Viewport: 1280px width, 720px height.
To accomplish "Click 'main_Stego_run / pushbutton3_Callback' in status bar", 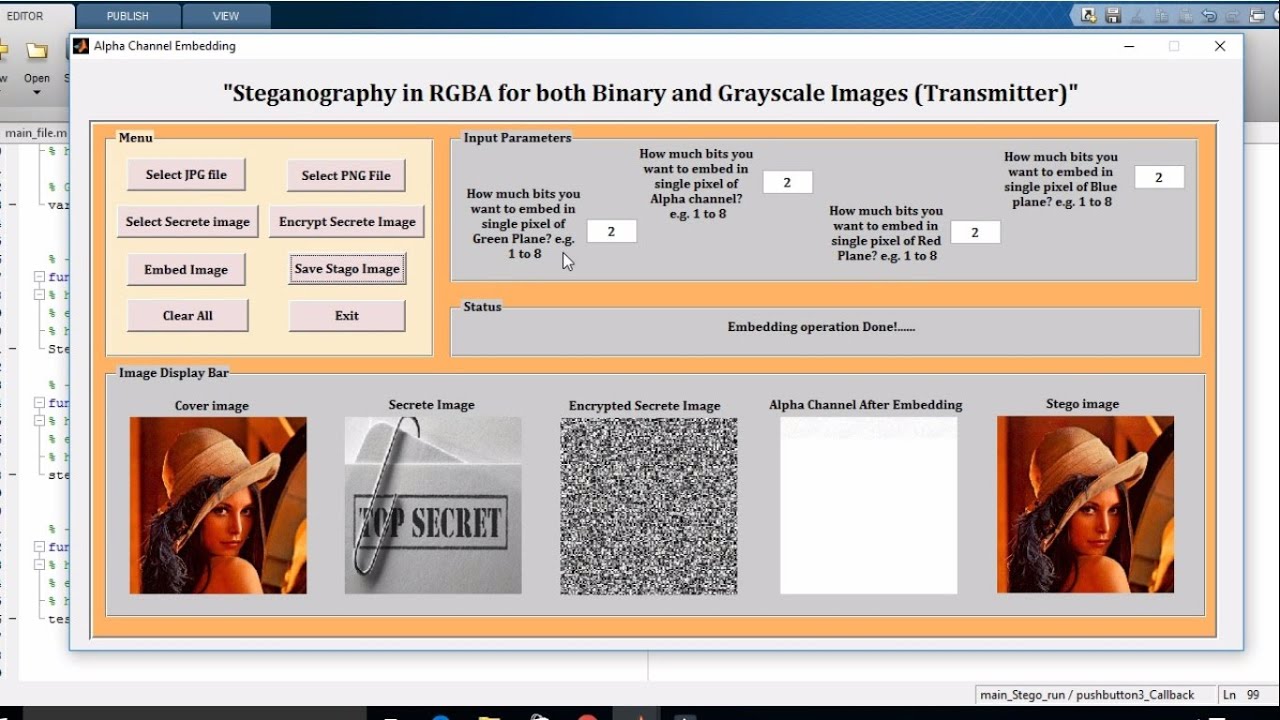I will pyautogui.click(x=1087, y=695).
